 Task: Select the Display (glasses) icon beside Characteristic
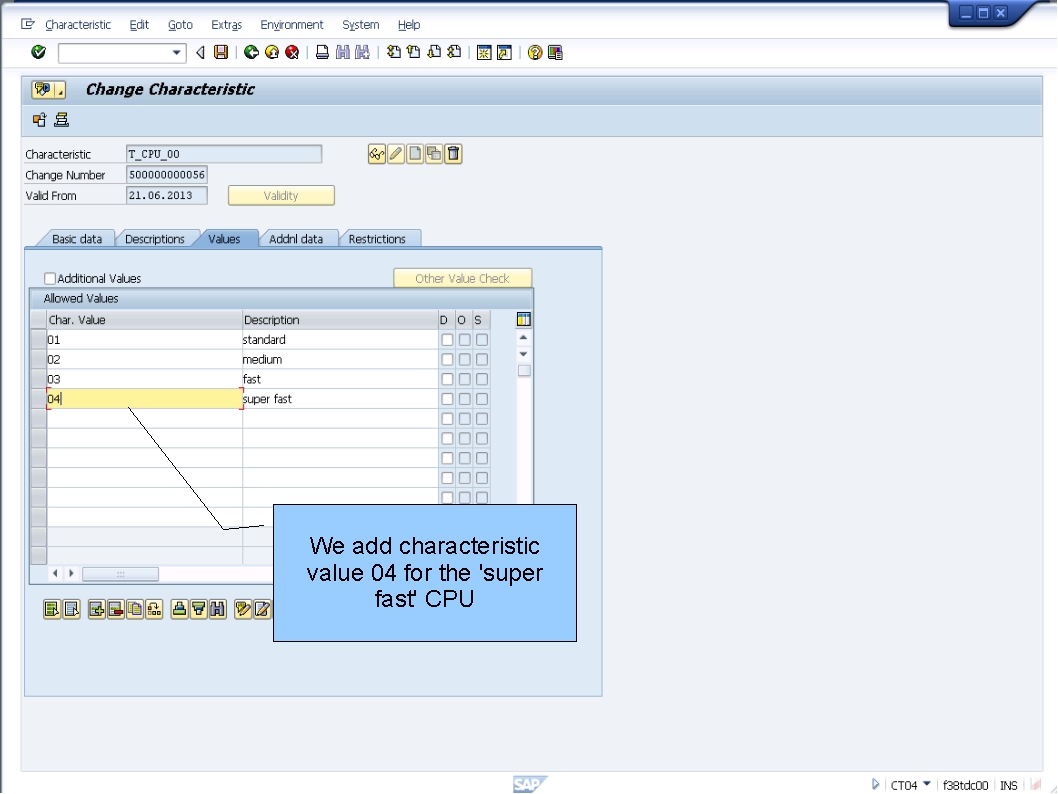[x=376, y=153]
